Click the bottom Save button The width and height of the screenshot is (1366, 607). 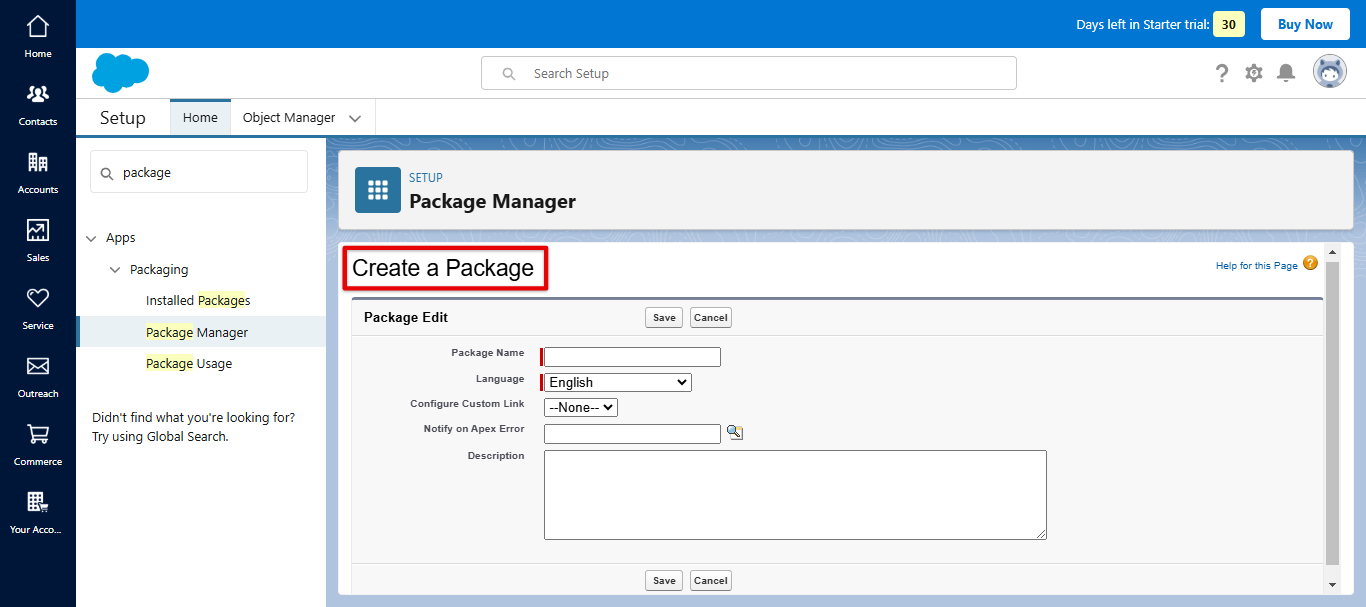pos(665,580)
